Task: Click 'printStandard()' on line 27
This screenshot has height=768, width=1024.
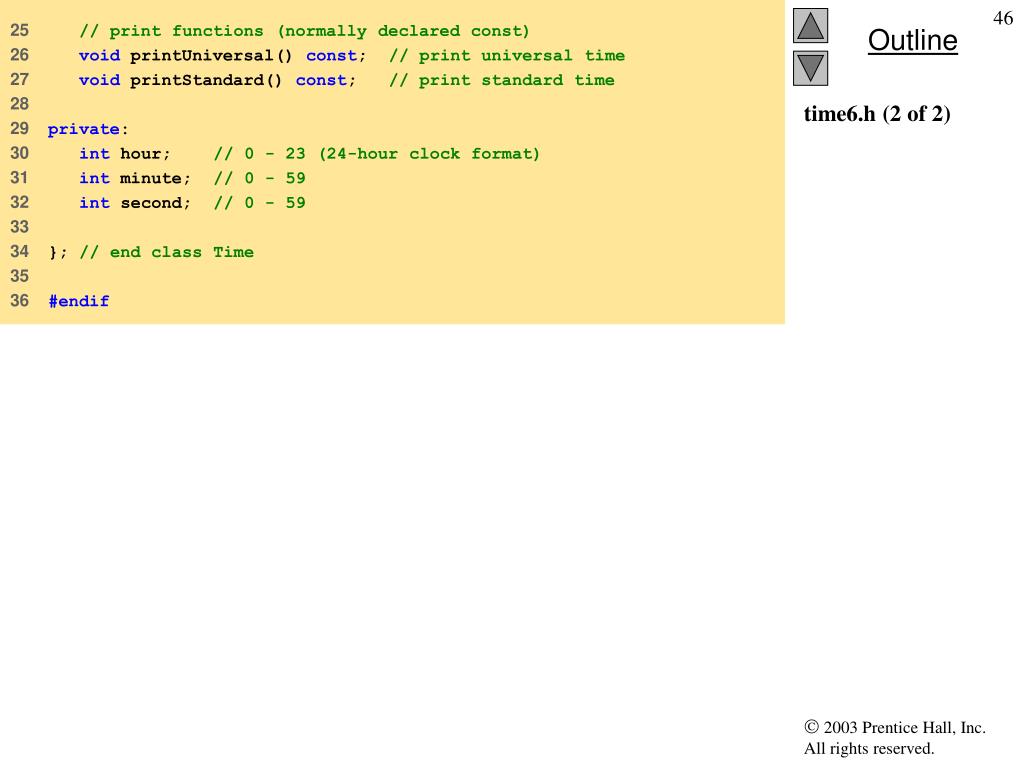Action: [206, 80]
